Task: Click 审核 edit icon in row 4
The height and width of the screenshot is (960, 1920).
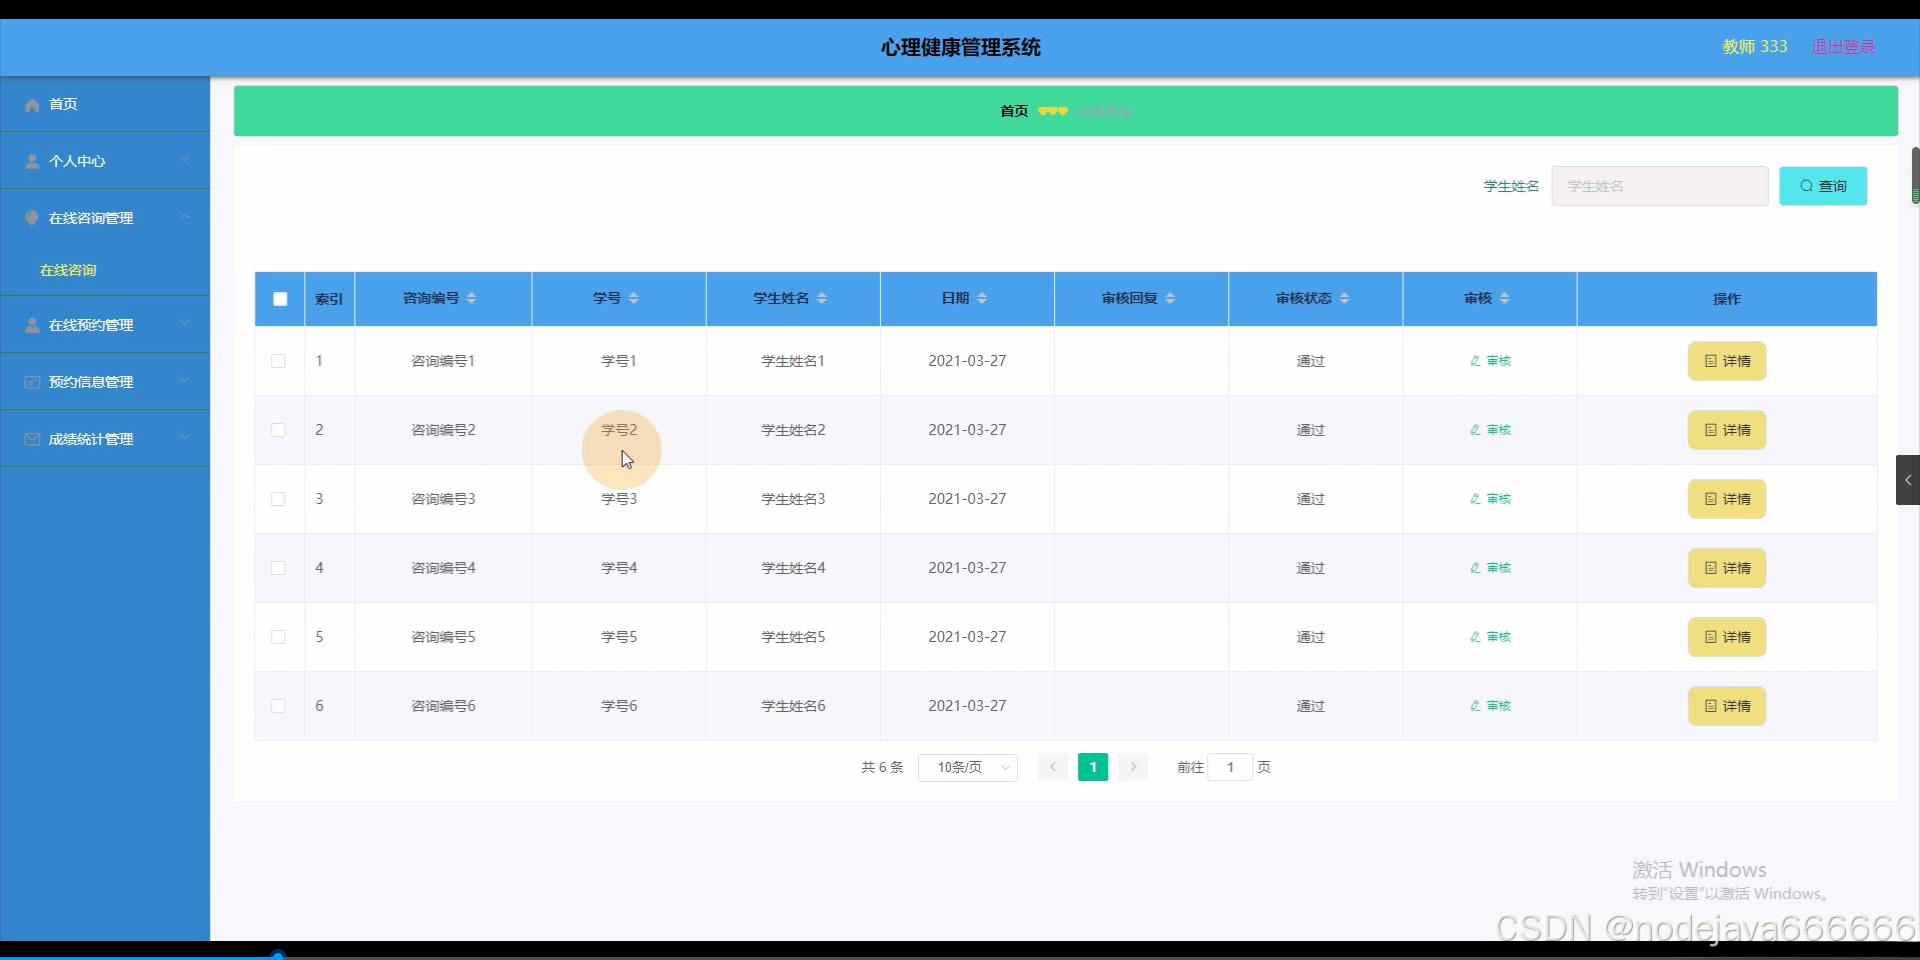Action: pyautogui.click(x=1475, y=568)
